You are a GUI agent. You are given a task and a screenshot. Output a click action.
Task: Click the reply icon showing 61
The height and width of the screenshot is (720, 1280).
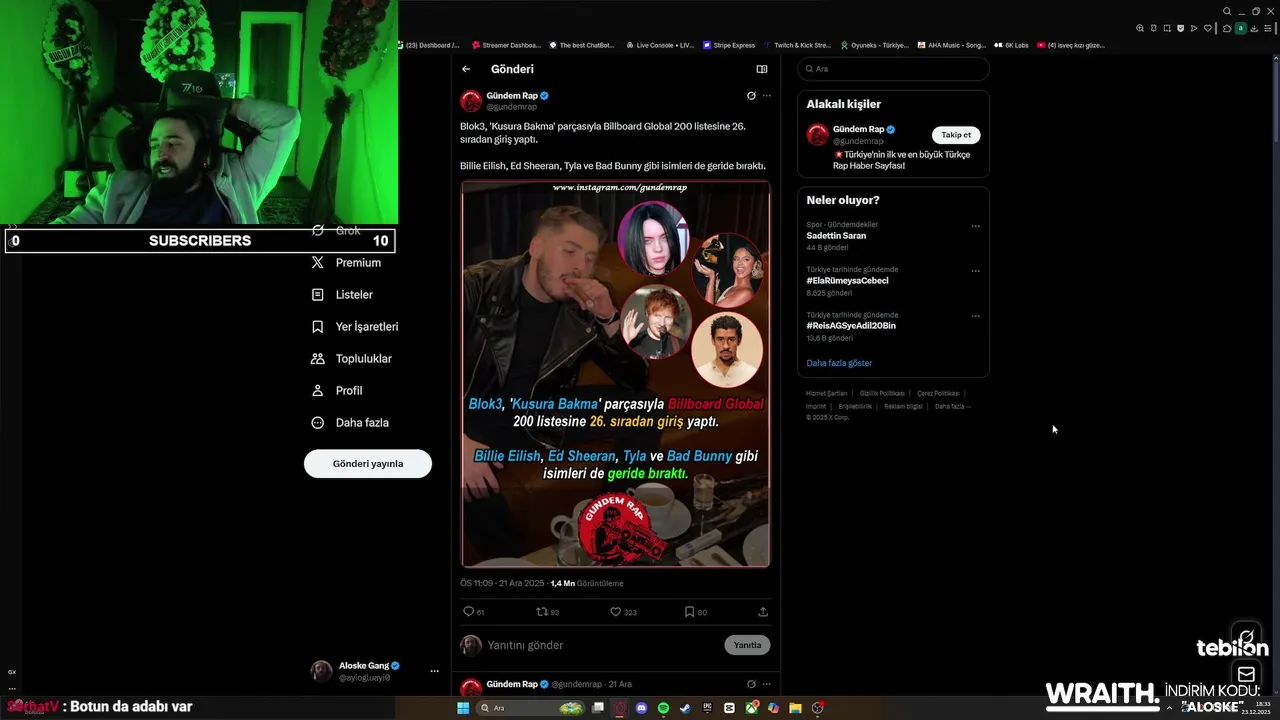(473, 612)
